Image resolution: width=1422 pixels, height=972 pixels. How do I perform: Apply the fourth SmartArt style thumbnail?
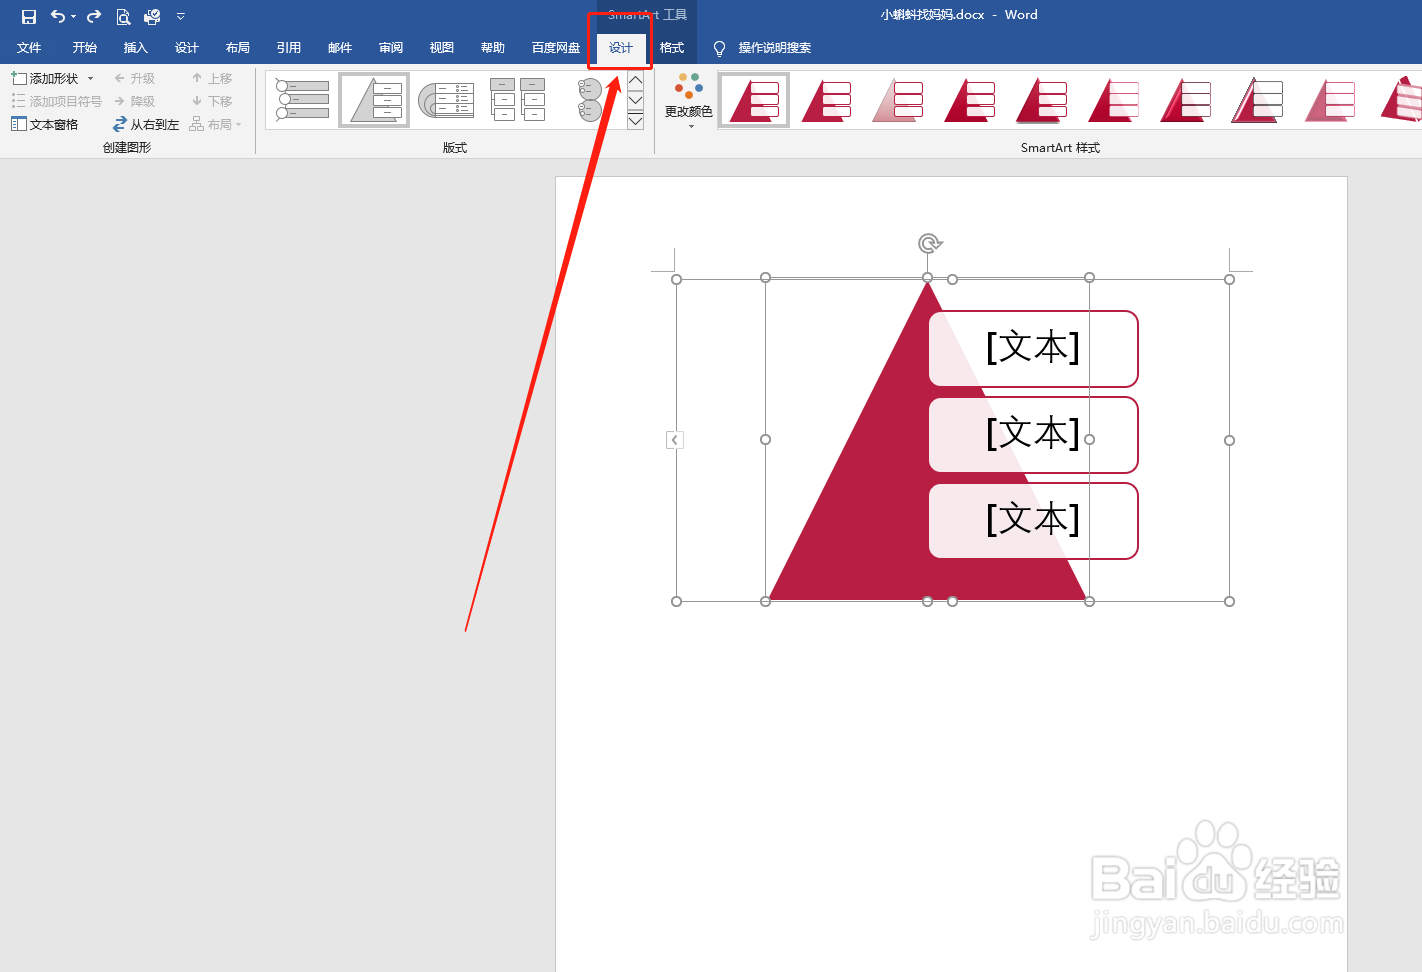970,100
